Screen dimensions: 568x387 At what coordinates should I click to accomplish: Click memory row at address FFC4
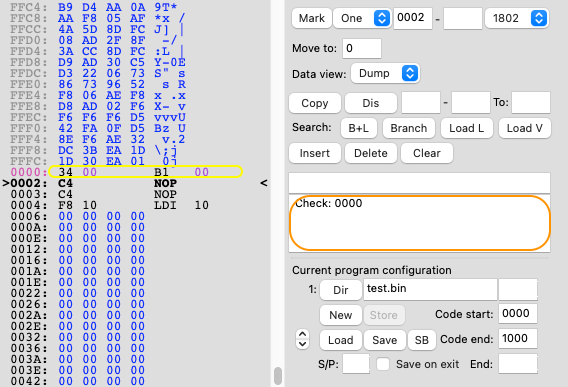[94, 7]
